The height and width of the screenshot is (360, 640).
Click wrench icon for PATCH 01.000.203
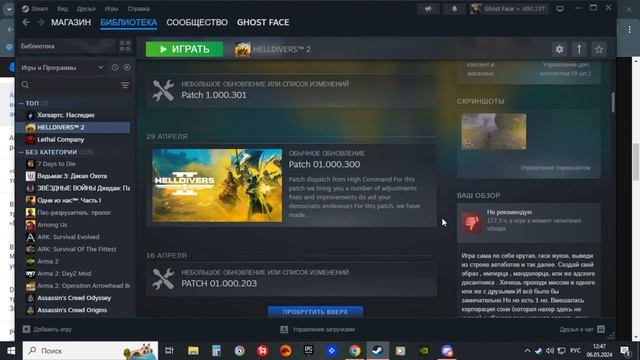[x=163, y=279]
